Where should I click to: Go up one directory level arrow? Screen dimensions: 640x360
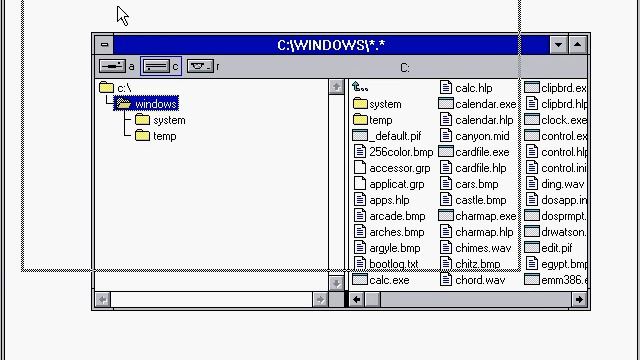(360, 87)
